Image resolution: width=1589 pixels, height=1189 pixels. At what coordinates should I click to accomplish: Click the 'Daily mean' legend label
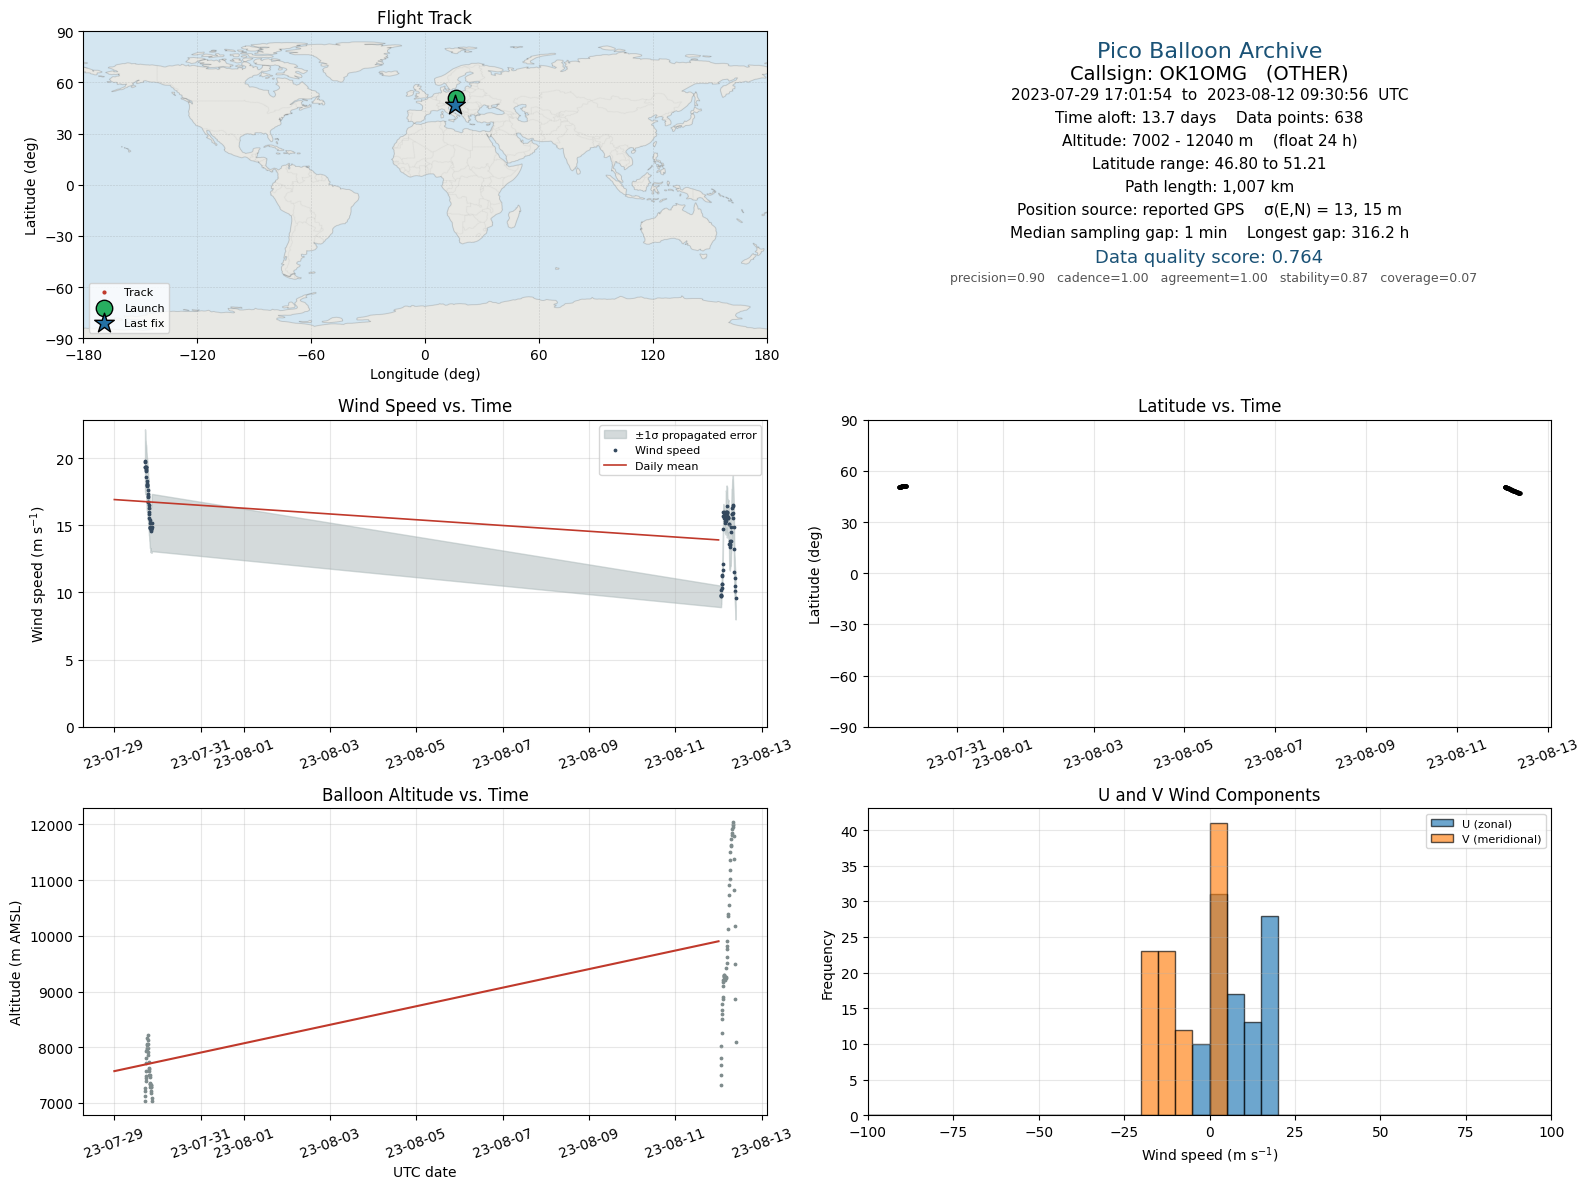click(667, 466)
